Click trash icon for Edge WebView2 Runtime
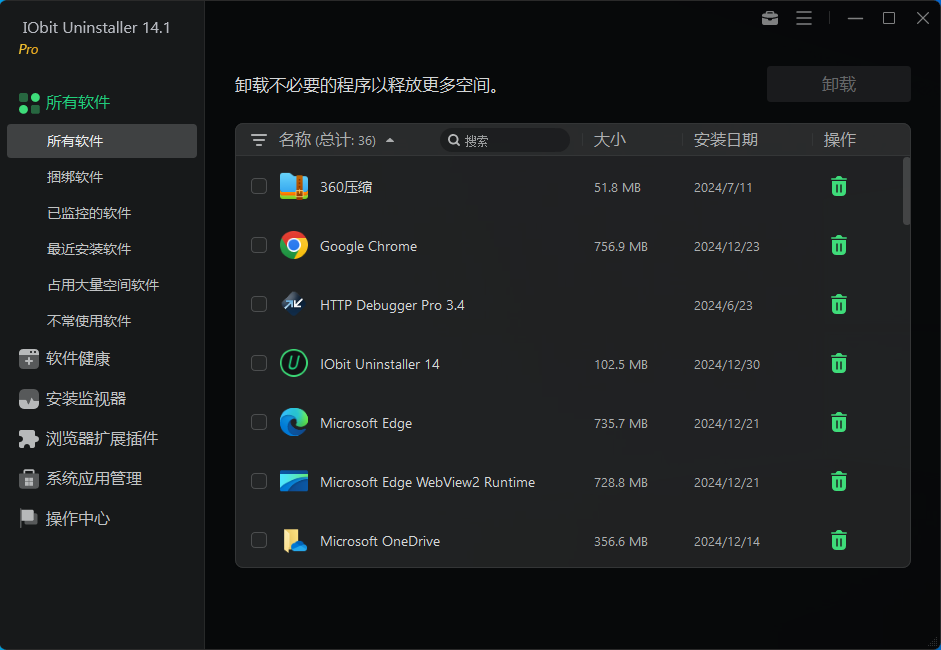Viewport: 941px width, 650px height. [x=838, y=481]
